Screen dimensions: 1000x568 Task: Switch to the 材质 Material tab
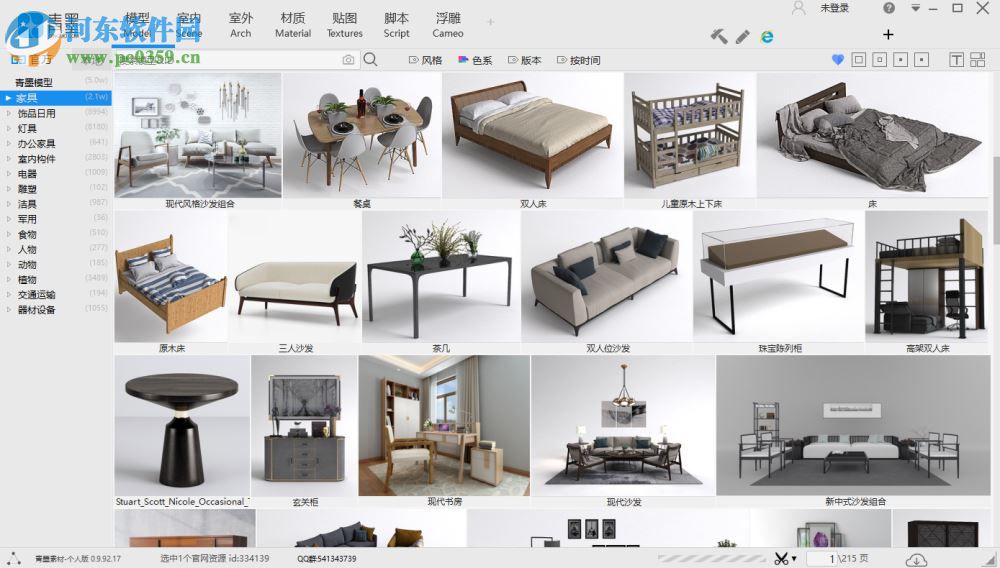point(293,25)
